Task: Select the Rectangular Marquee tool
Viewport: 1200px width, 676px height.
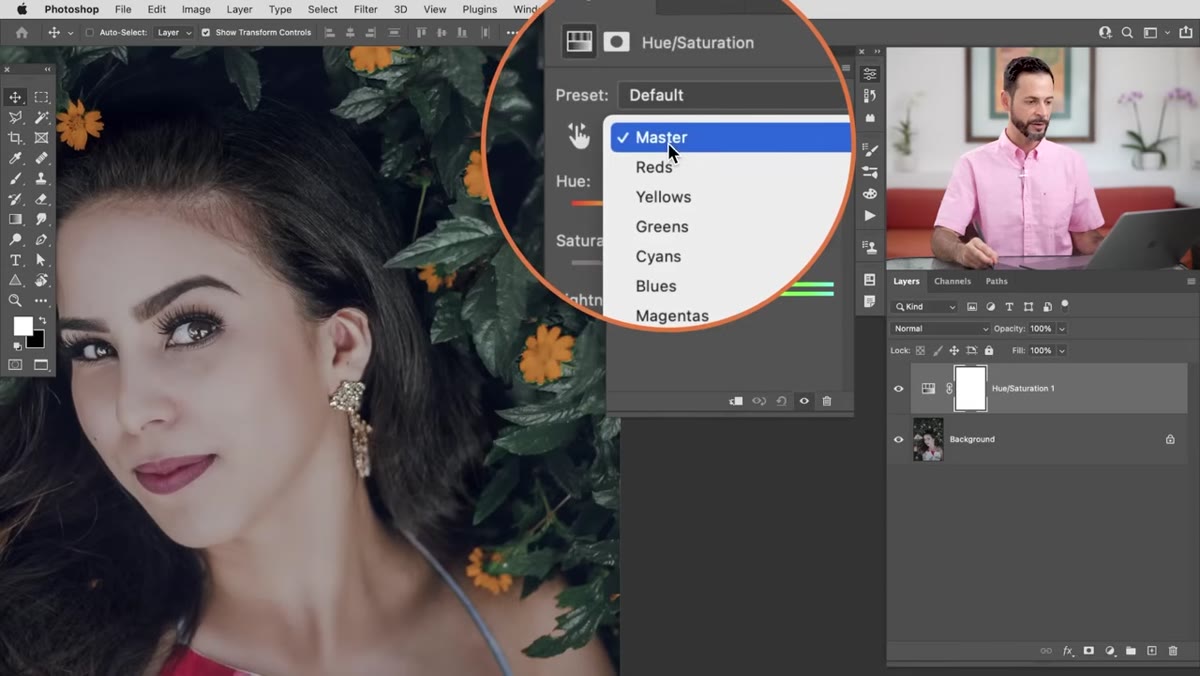Action: click(41, 97)
